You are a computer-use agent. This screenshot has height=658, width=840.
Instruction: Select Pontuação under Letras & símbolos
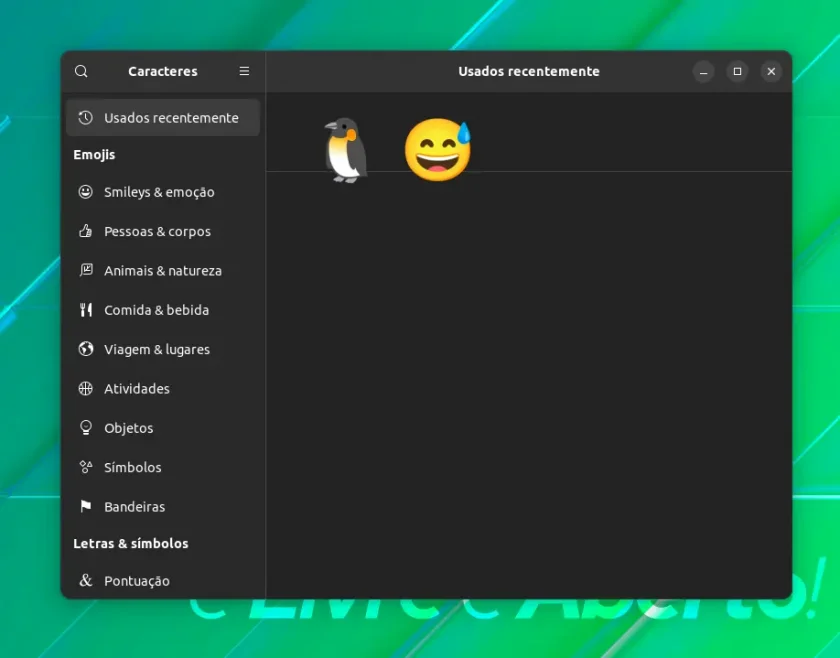click(163, 580)
